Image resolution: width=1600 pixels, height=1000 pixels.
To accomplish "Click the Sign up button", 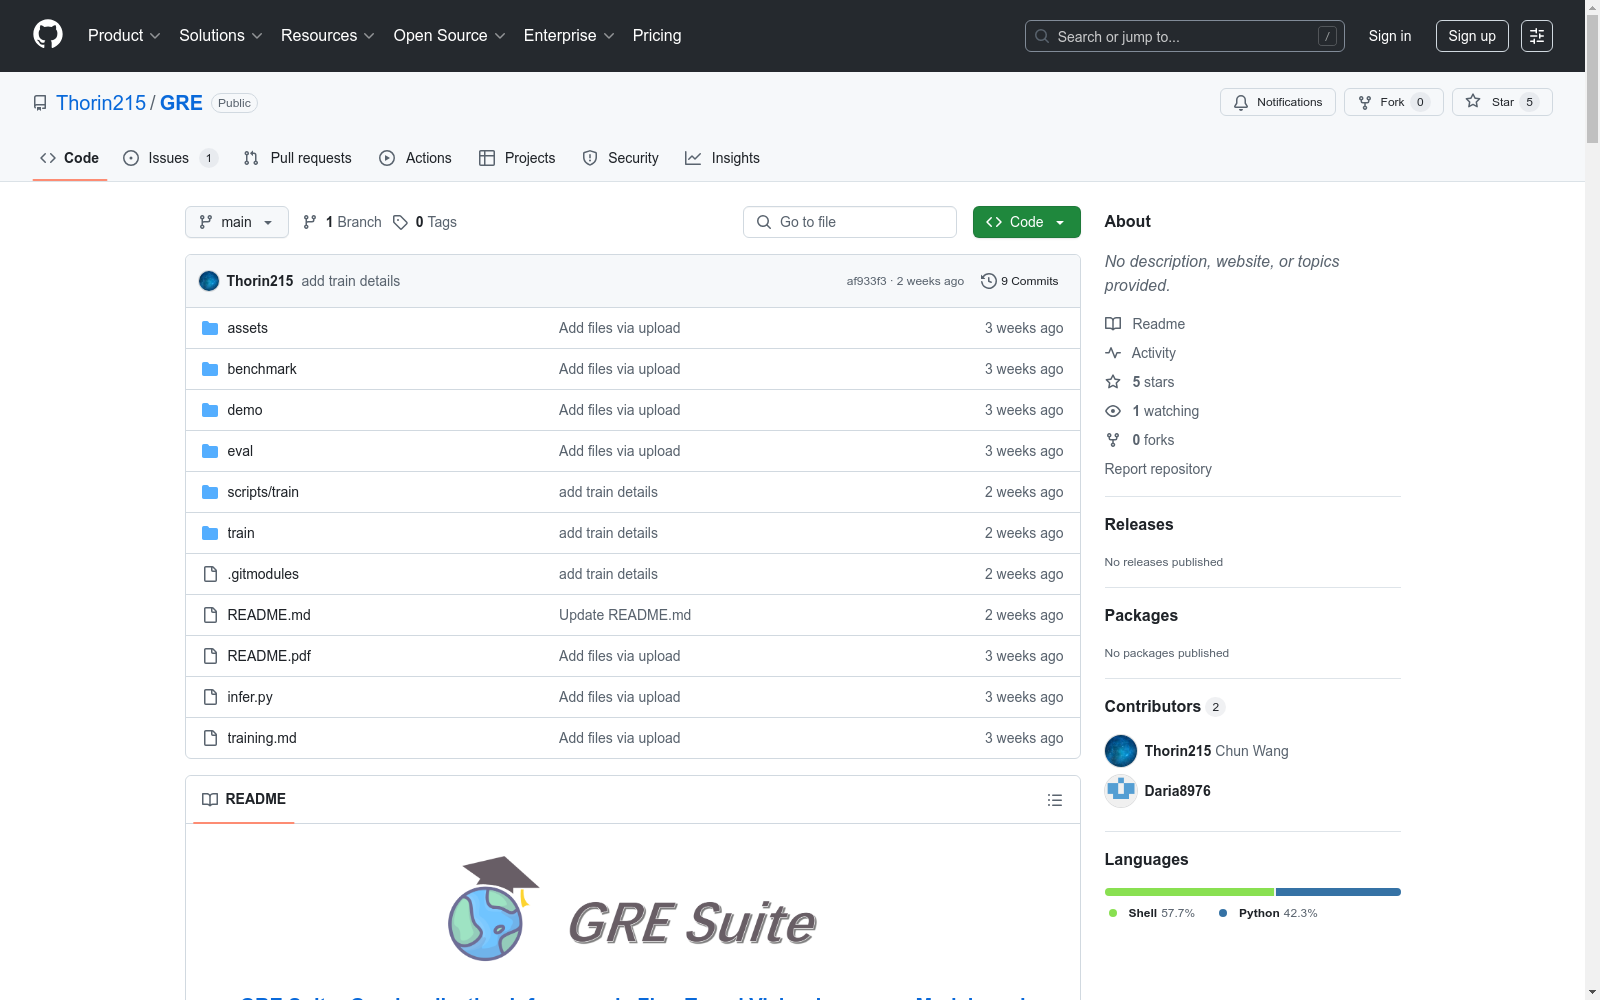I will tap(1472, 36).
